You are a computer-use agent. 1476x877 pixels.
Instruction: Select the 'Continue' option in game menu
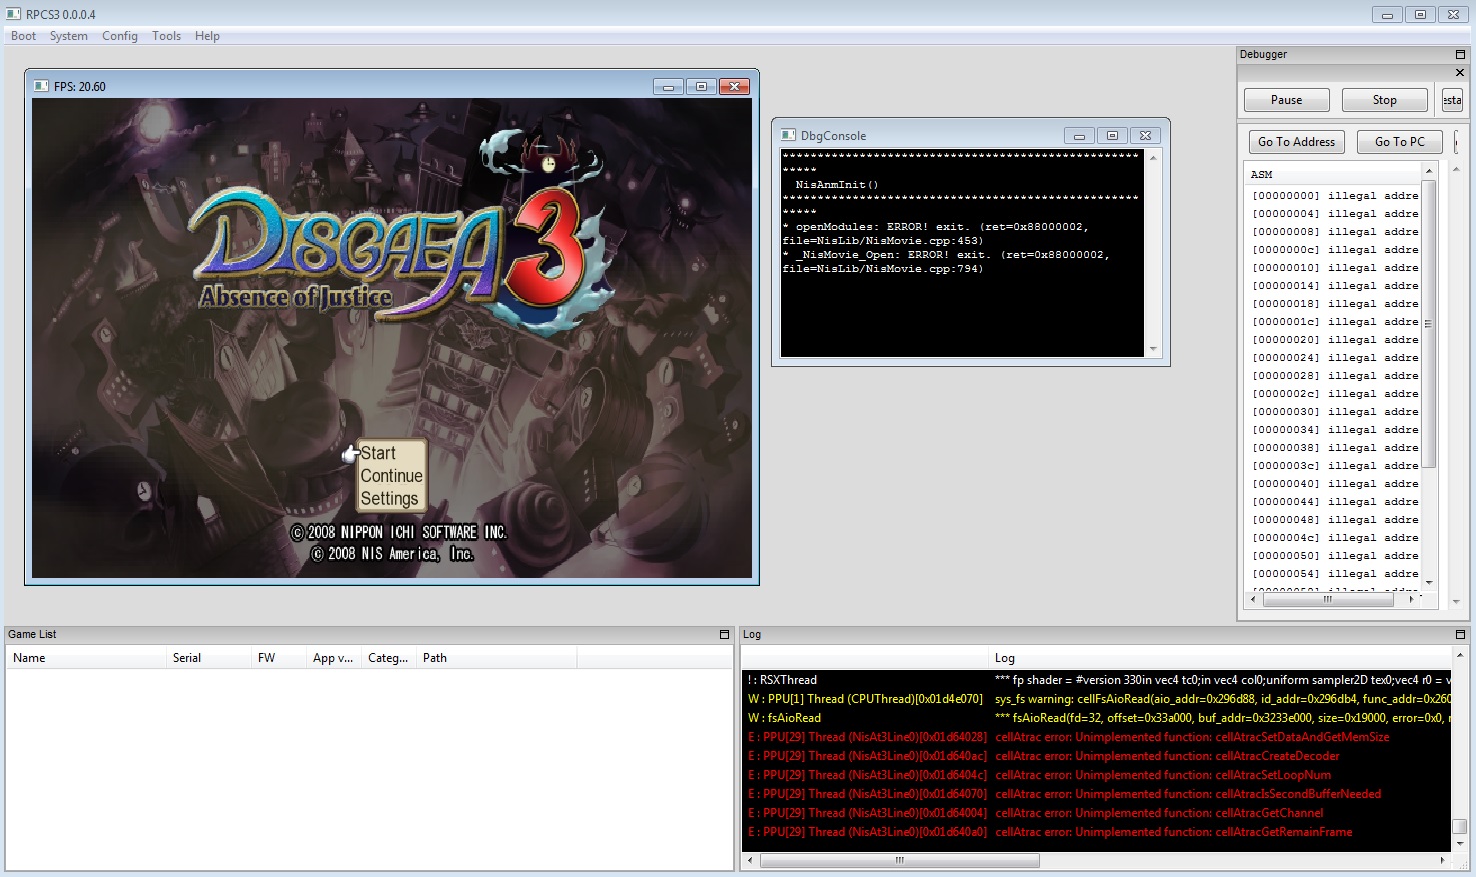click(x=391, y=476)
